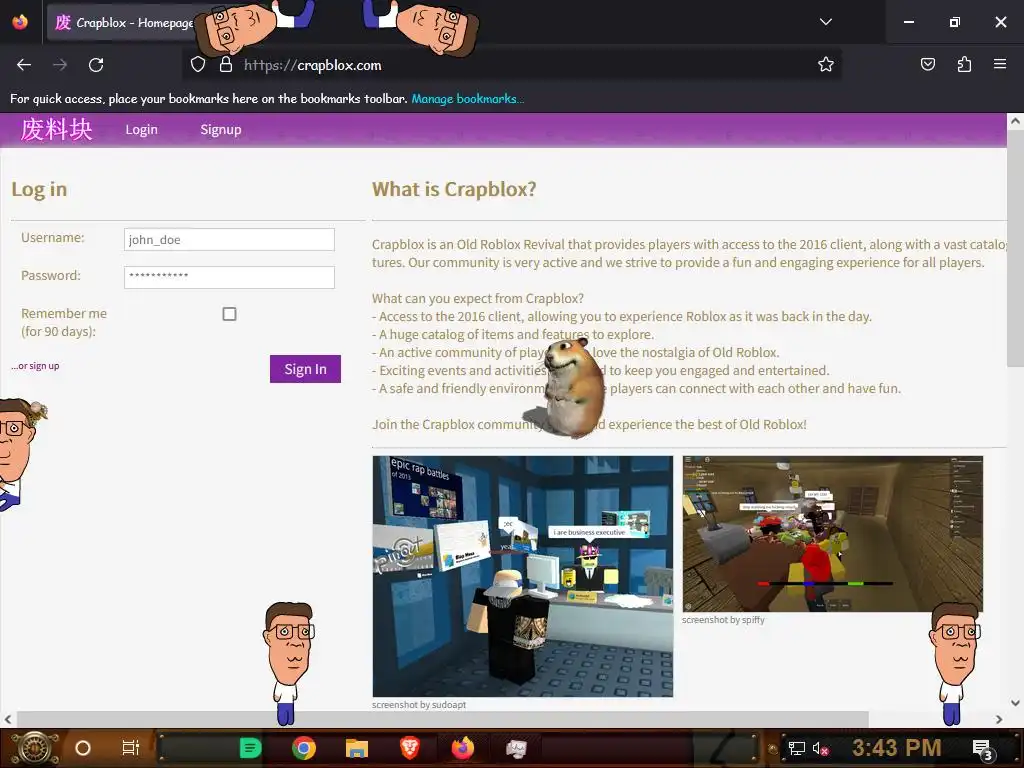Reload the Crapblox page
1024x768 pixels.
point(96,65)
